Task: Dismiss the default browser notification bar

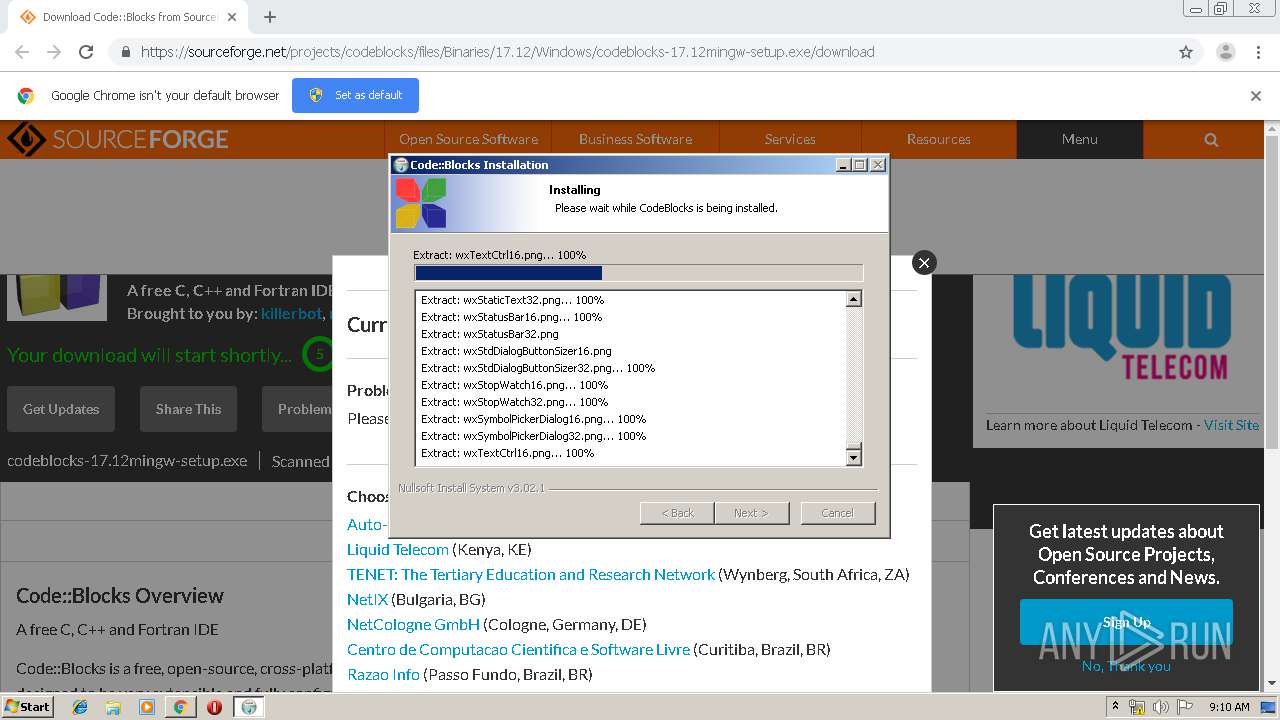Action: tap(1256, 96)
